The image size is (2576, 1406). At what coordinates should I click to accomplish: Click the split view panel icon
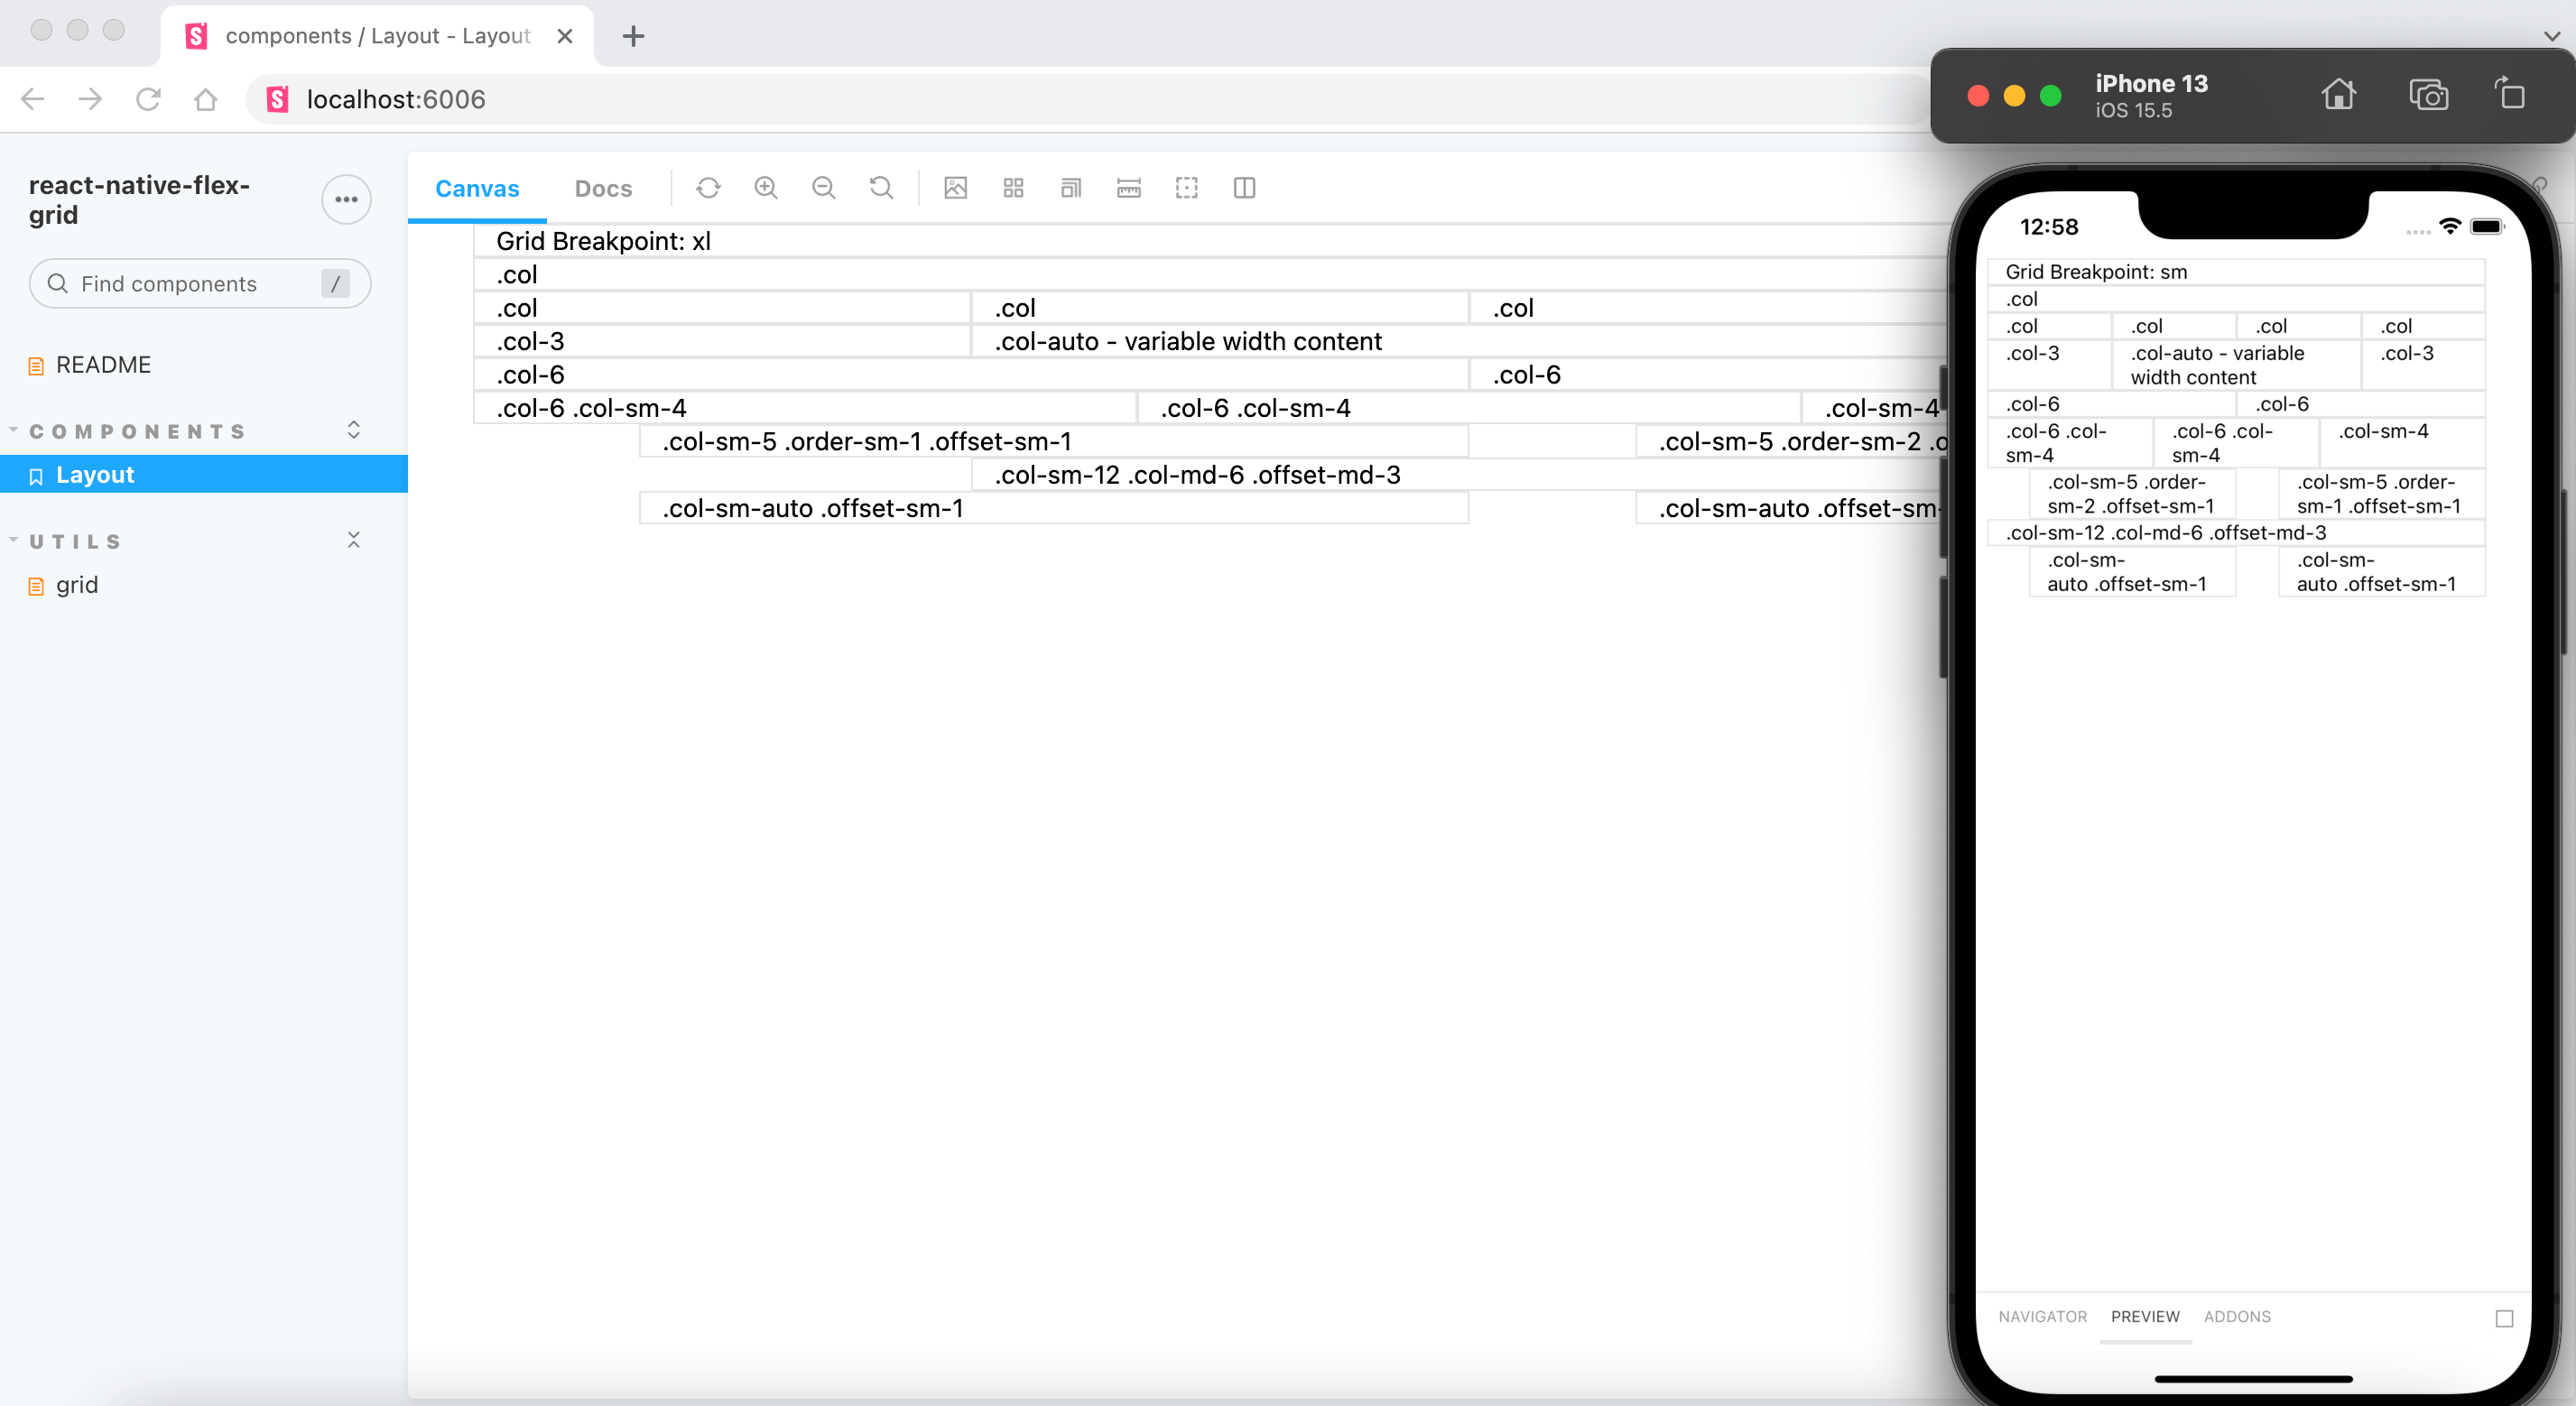click(x=1245, y=185)
